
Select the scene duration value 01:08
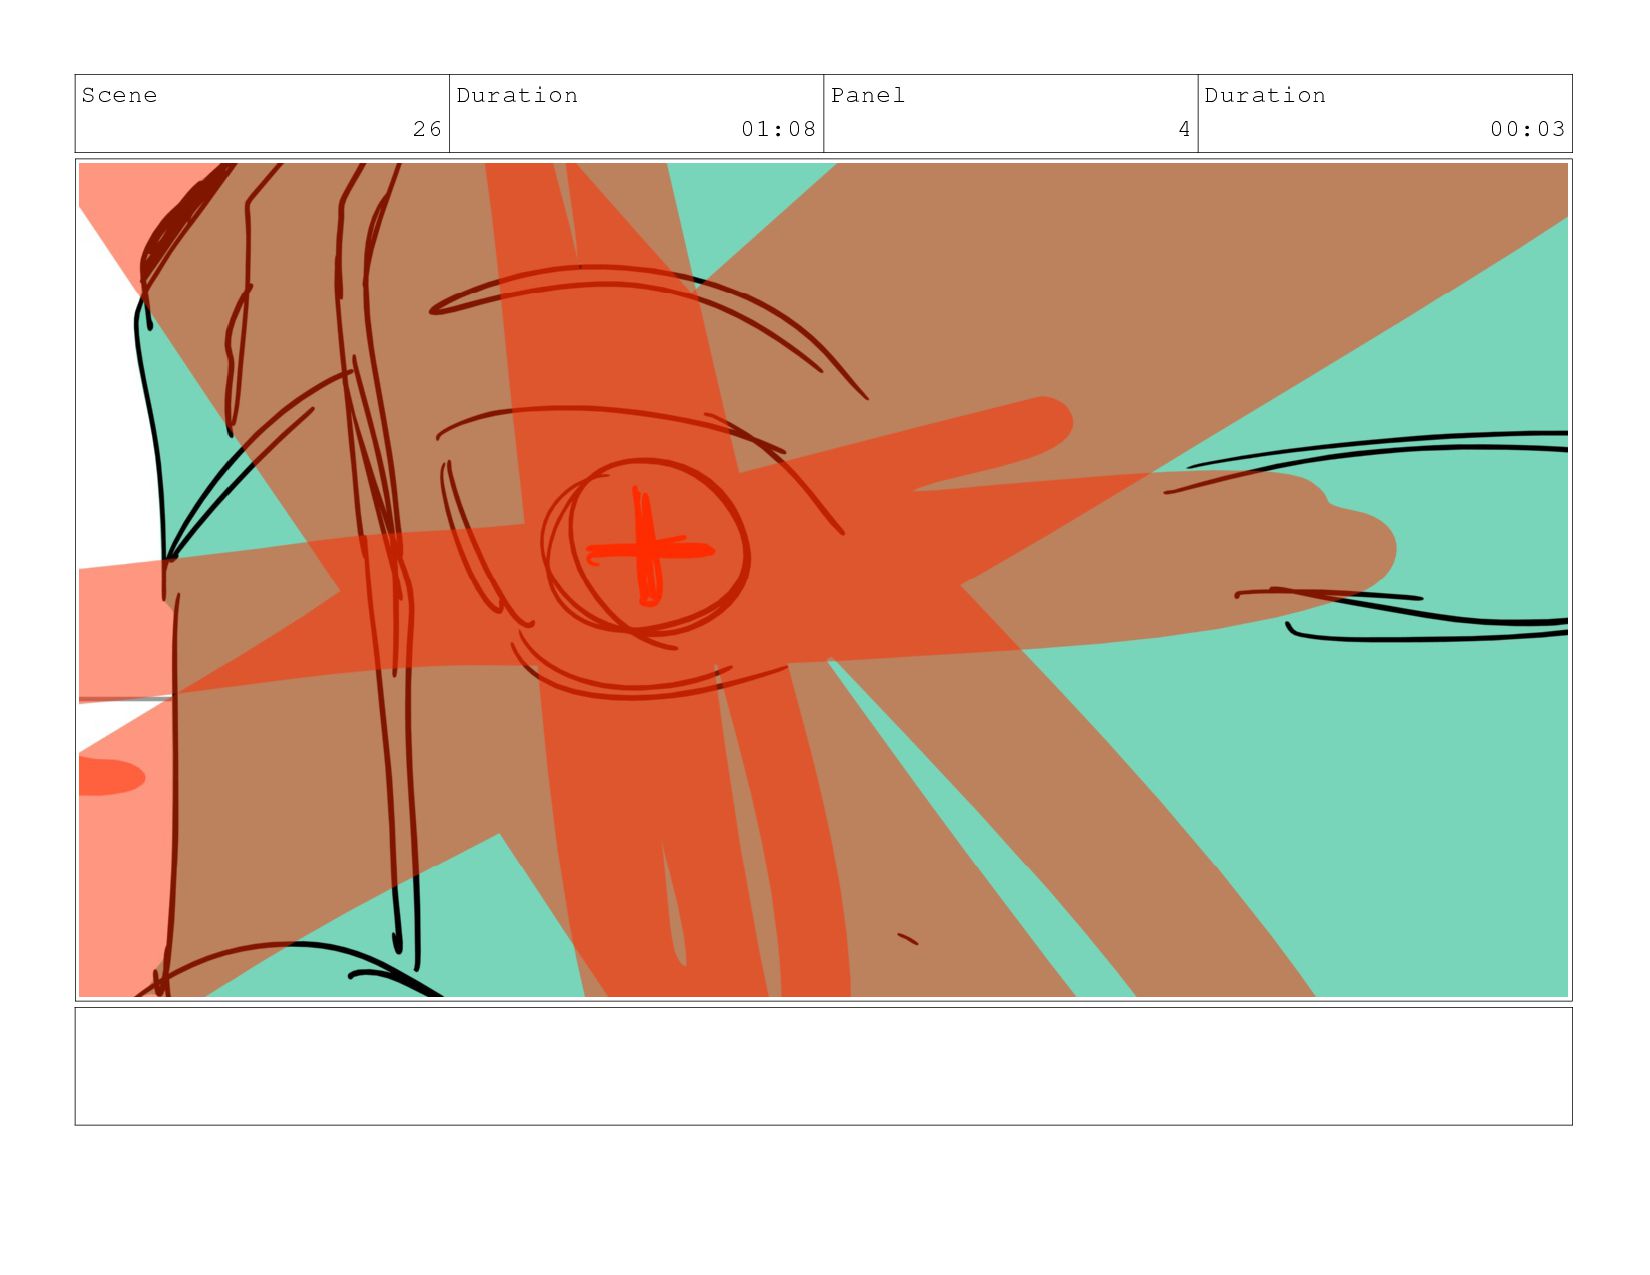[778, 129]
